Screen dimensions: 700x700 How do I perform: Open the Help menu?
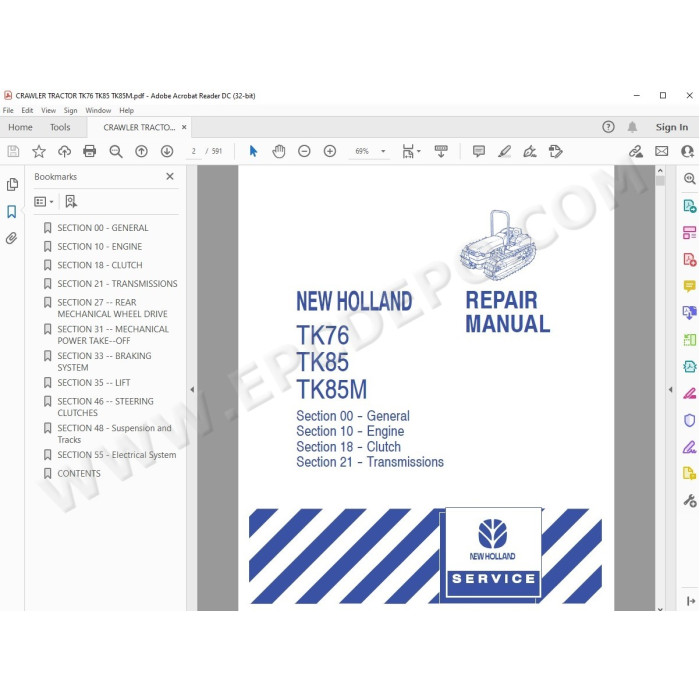coord(126,110)
